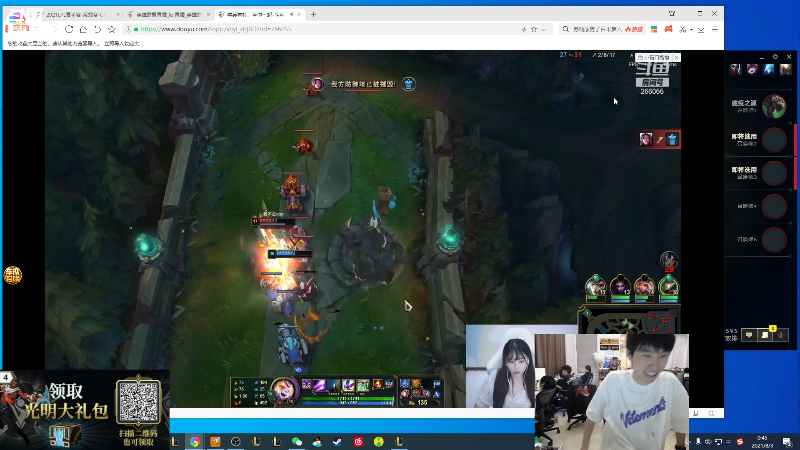Viewport: 800px width, 450px height.
Task: Toggle League client microphone button
Action: click(781, 335)
